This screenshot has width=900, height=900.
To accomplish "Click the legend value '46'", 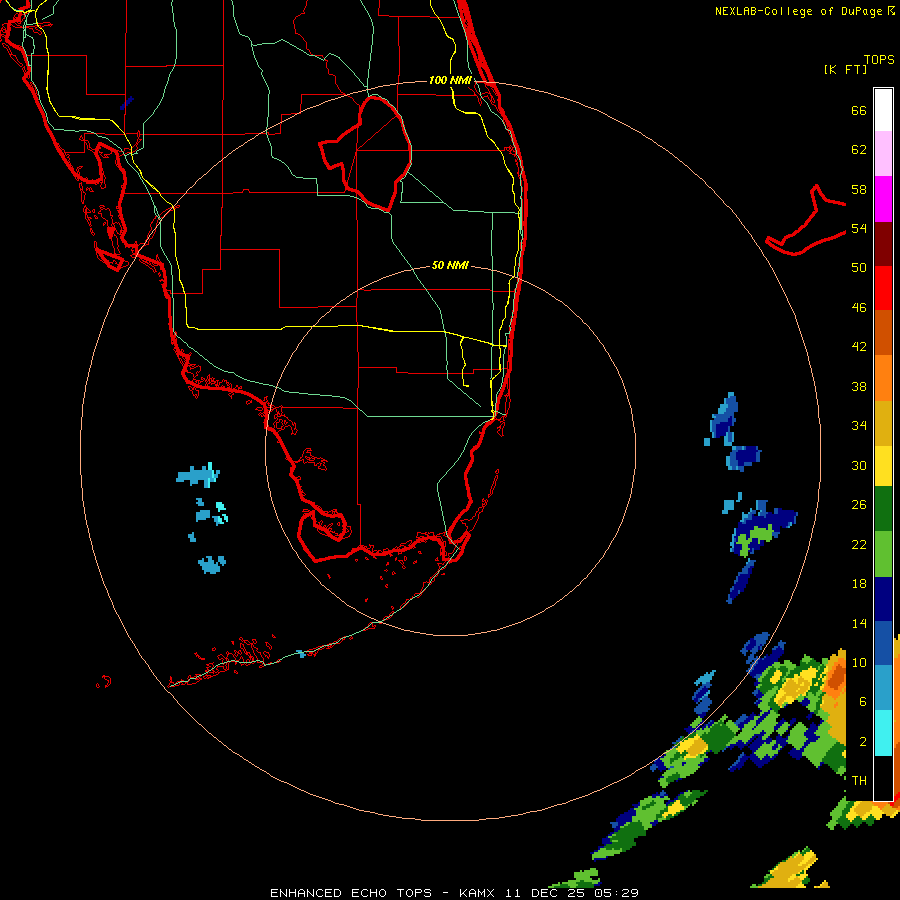I will click(859, 307).
